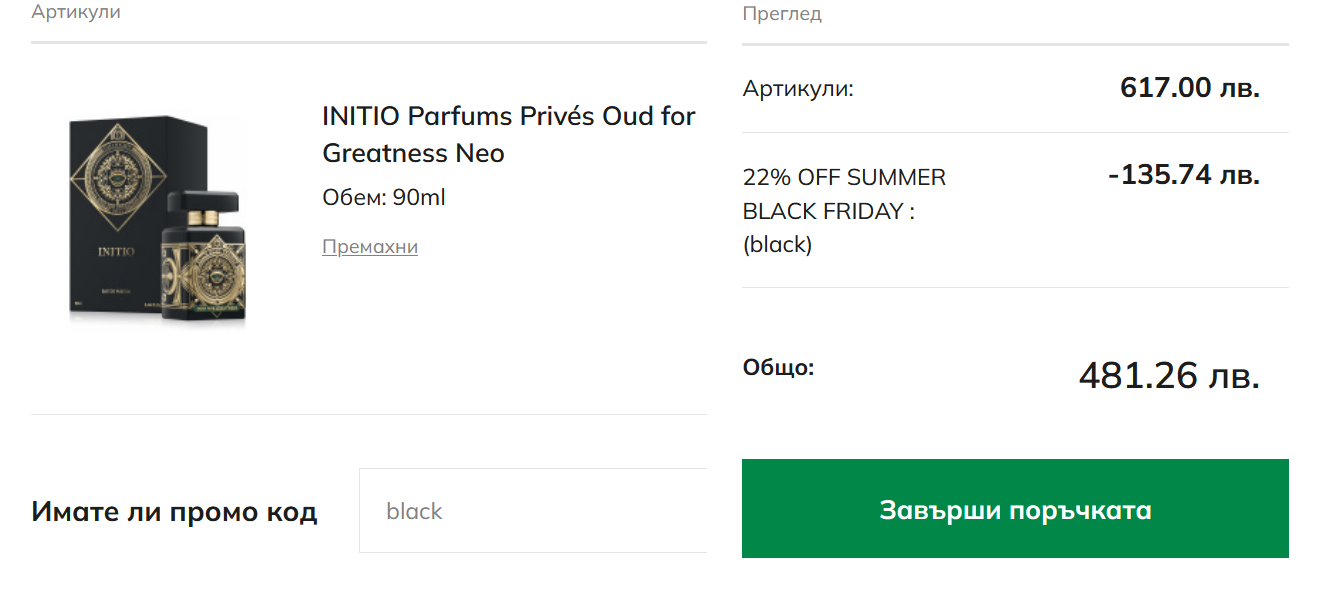Select the 481.26 лв. total price
1339x594 pixels.
click(x=1168, y=376)
